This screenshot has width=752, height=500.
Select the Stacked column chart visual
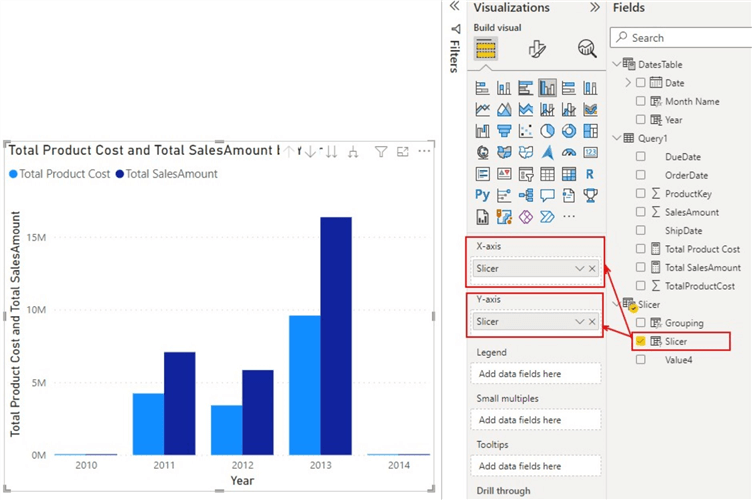coord(504,88)
